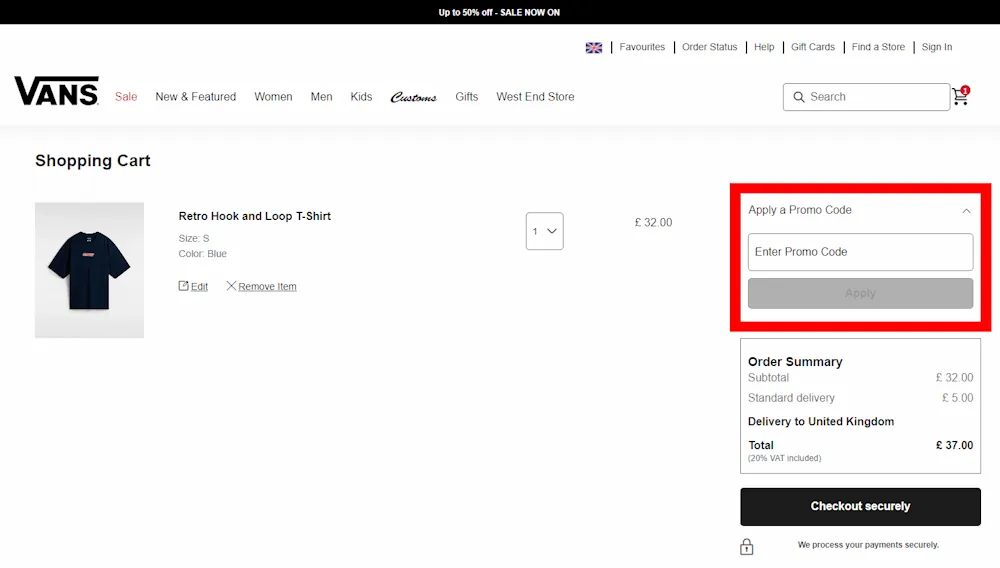This screenshot has height=568, width=1000.
Task: Open the quantity dropdown showing 1
Action: pyautogui.click(x=545, y=231)
